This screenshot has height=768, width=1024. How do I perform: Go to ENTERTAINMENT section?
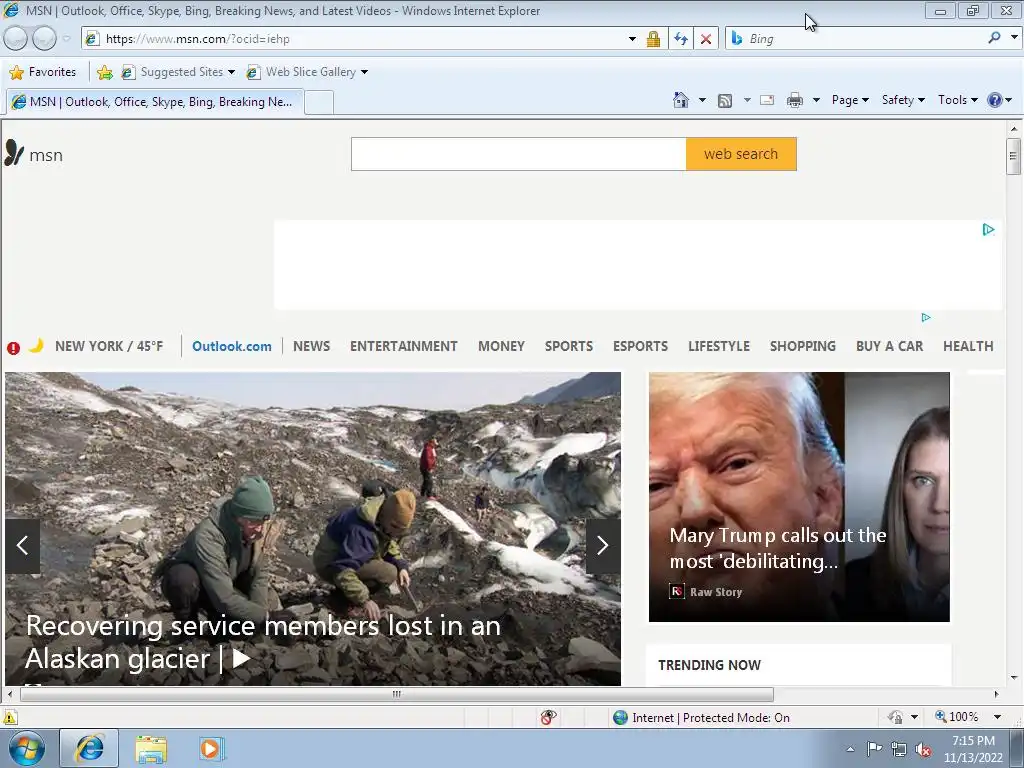click(404, 346)
